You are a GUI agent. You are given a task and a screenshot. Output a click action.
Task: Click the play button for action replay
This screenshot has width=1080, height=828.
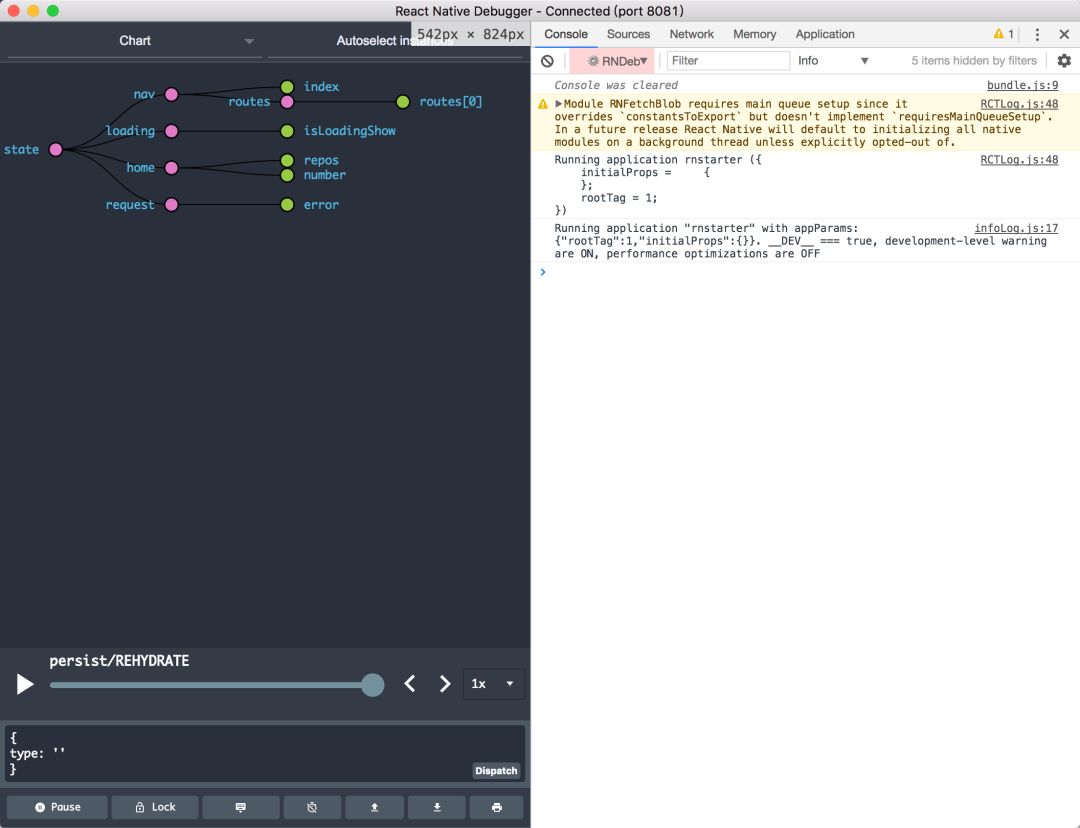pos(25,684)
